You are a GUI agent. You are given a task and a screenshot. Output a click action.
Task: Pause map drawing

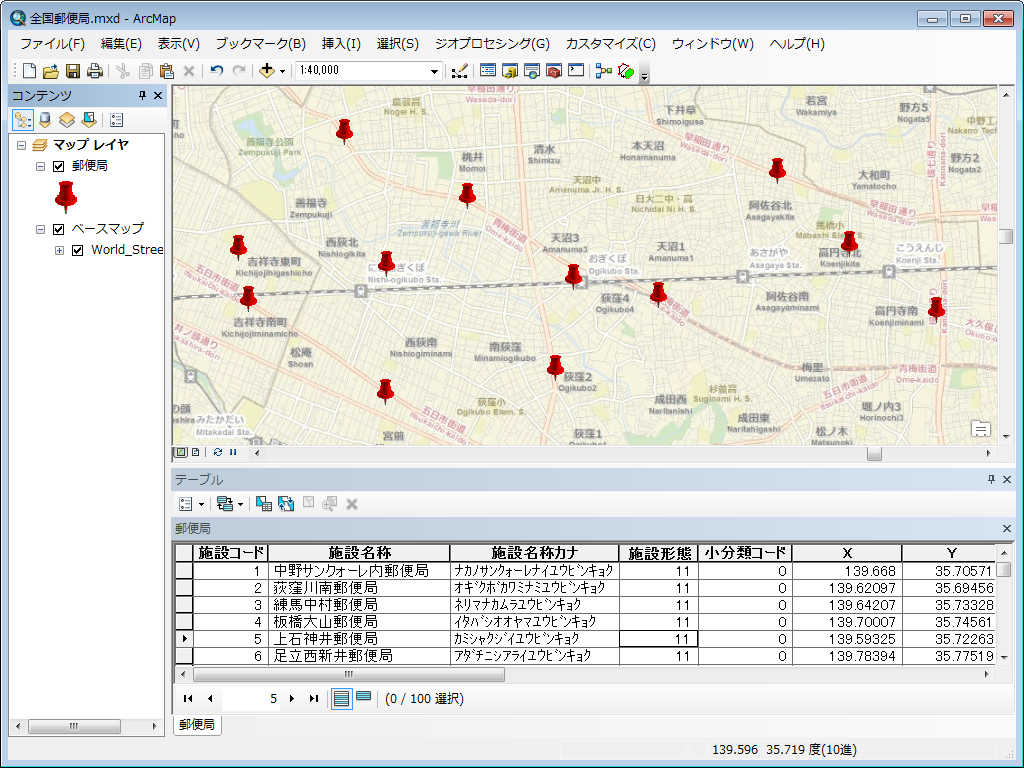point(233,452)
